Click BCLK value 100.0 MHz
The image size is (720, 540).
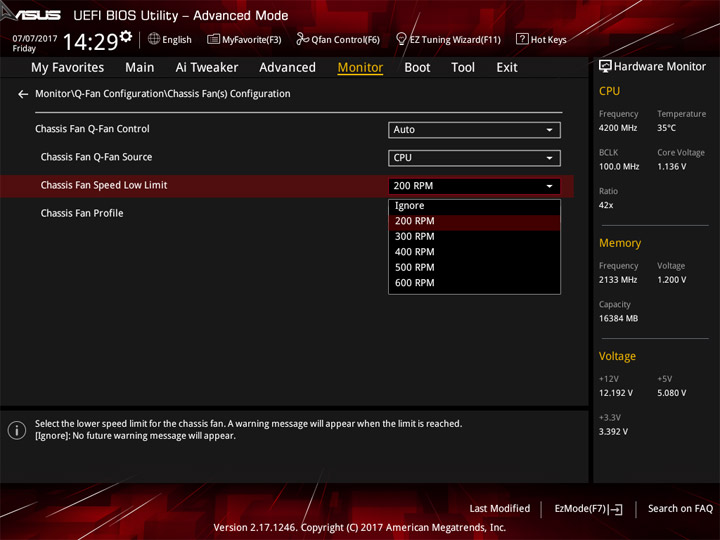pyautogui.click(x=619, y=167)
